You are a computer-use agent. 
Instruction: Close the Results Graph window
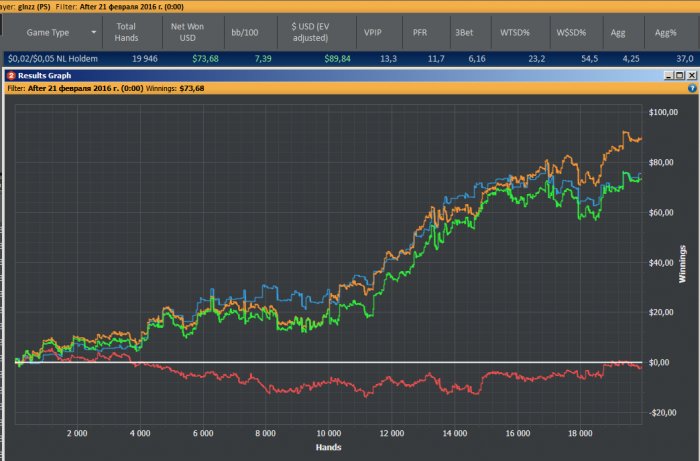coord(691,75)
